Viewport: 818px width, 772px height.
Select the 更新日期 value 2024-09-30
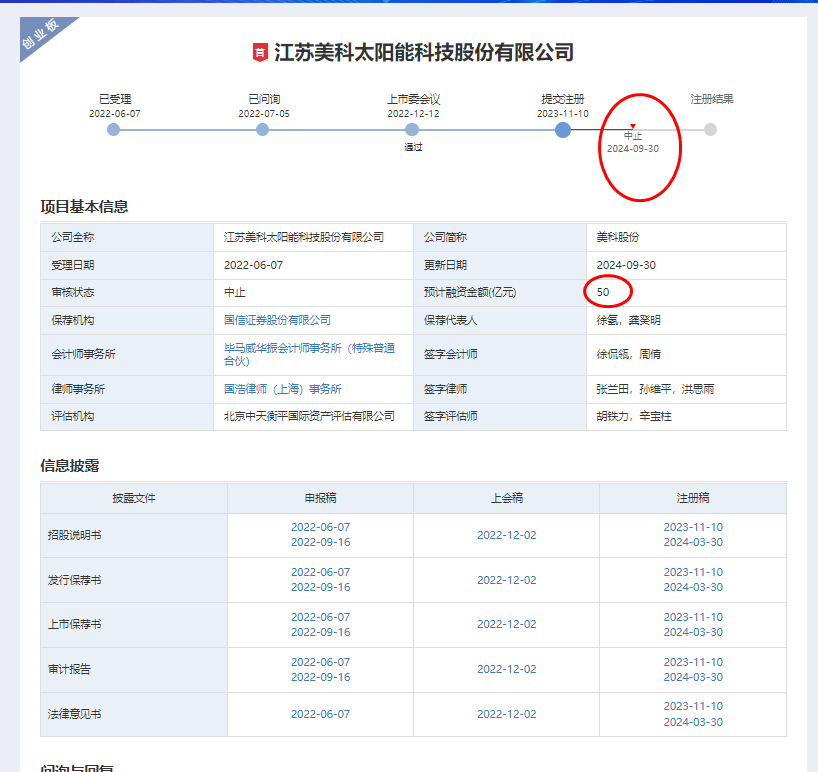(626, 265)
